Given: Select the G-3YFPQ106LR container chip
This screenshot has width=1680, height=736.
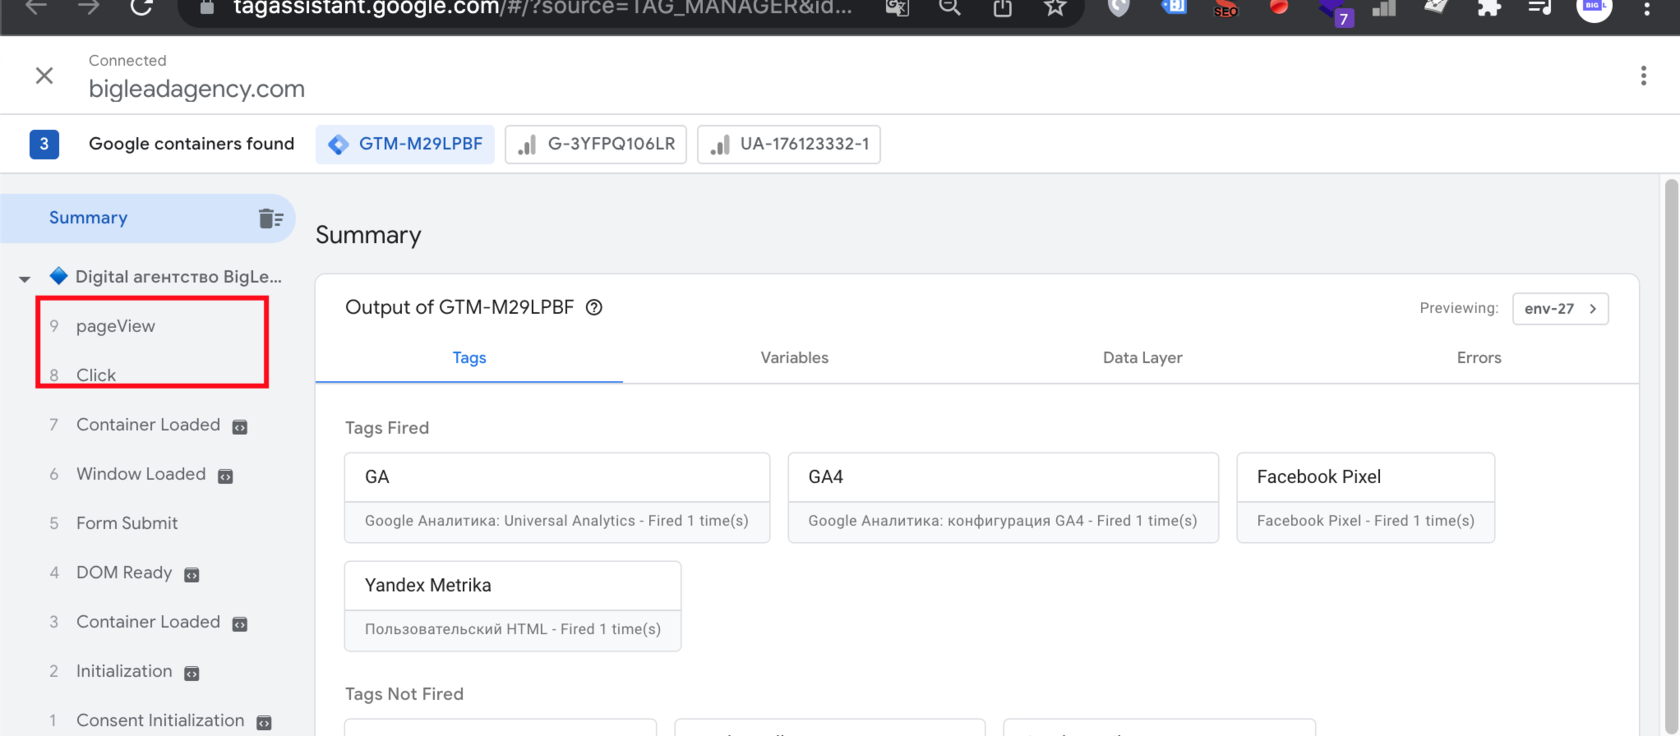Looking at the screenshot, I should pyautogui.click(x=596, y=144).
